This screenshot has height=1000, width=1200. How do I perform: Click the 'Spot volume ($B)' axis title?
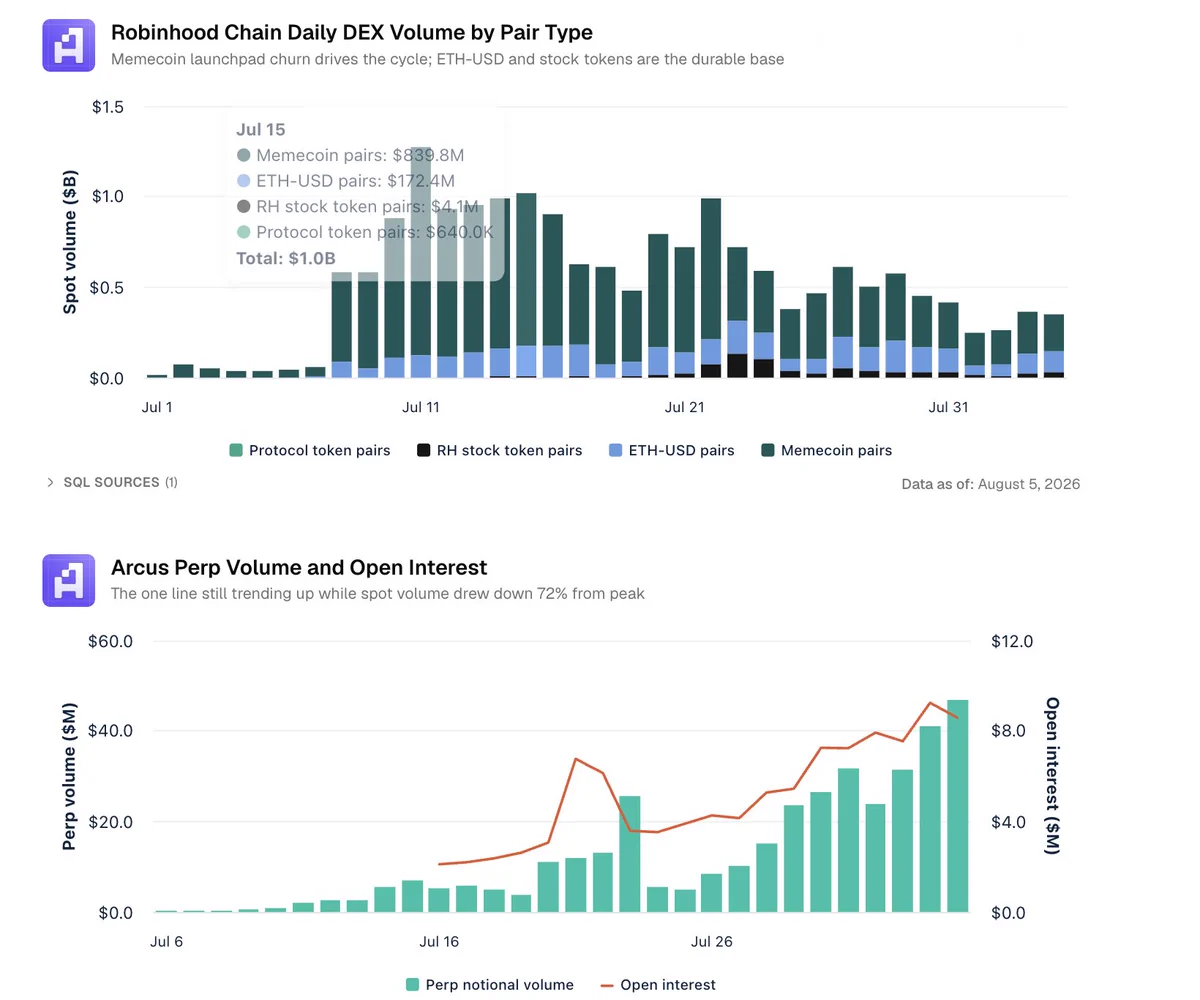coord(70,241)
